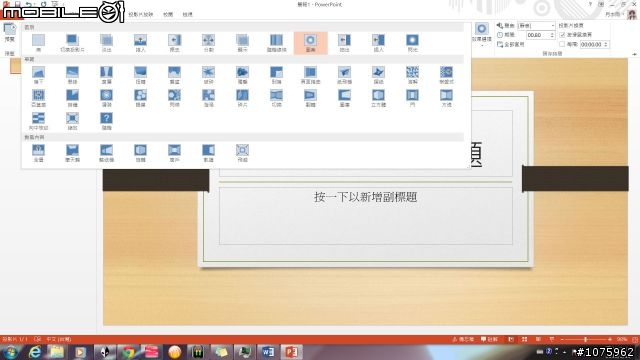Apply the Uncover transition
The image size is (640, 360).
click(x=344, y=43)
